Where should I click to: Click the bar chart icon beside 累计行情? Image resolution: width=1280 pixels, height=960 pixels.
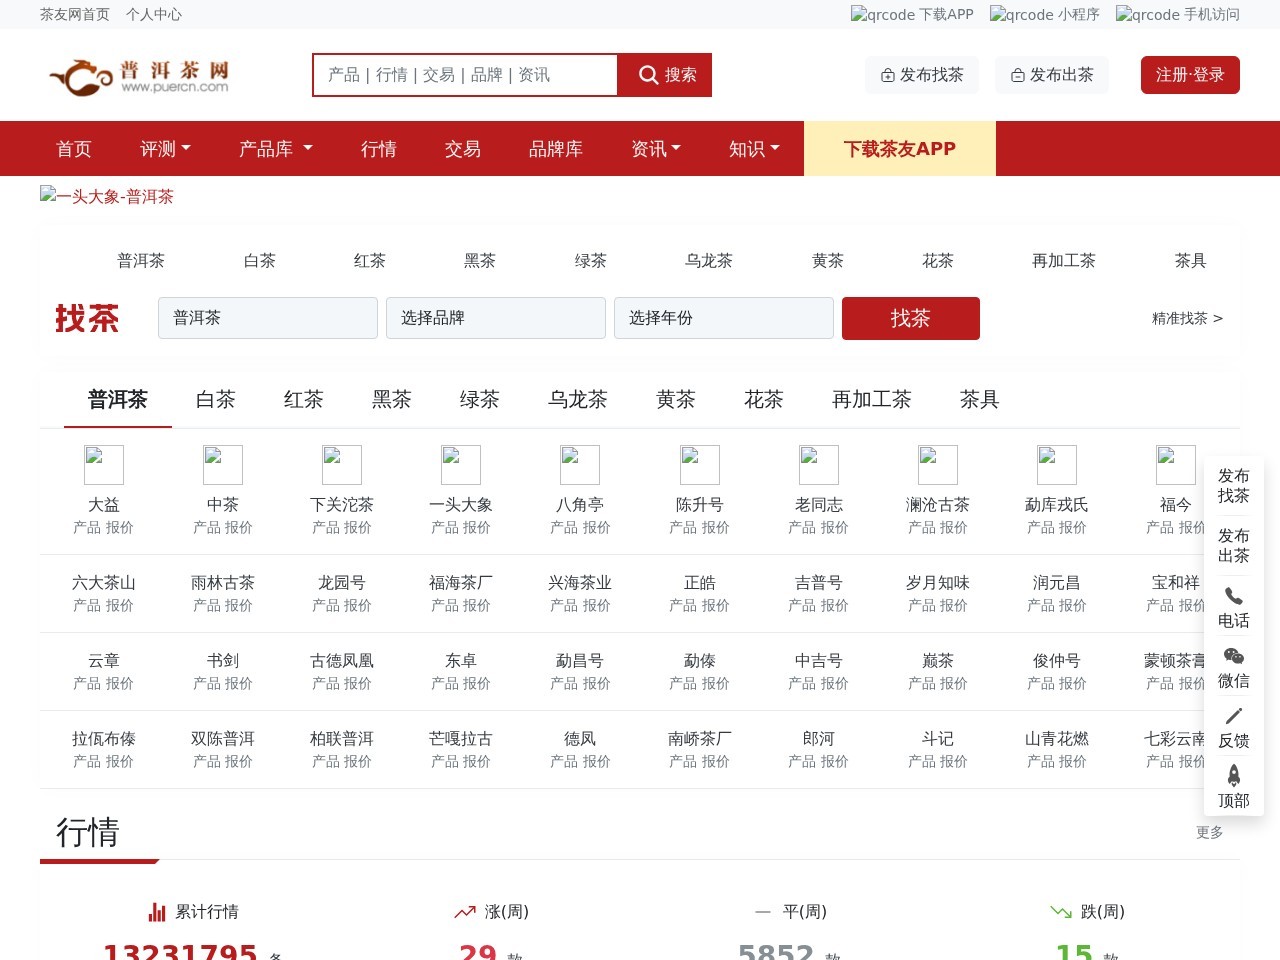click(x=157, y=911)
